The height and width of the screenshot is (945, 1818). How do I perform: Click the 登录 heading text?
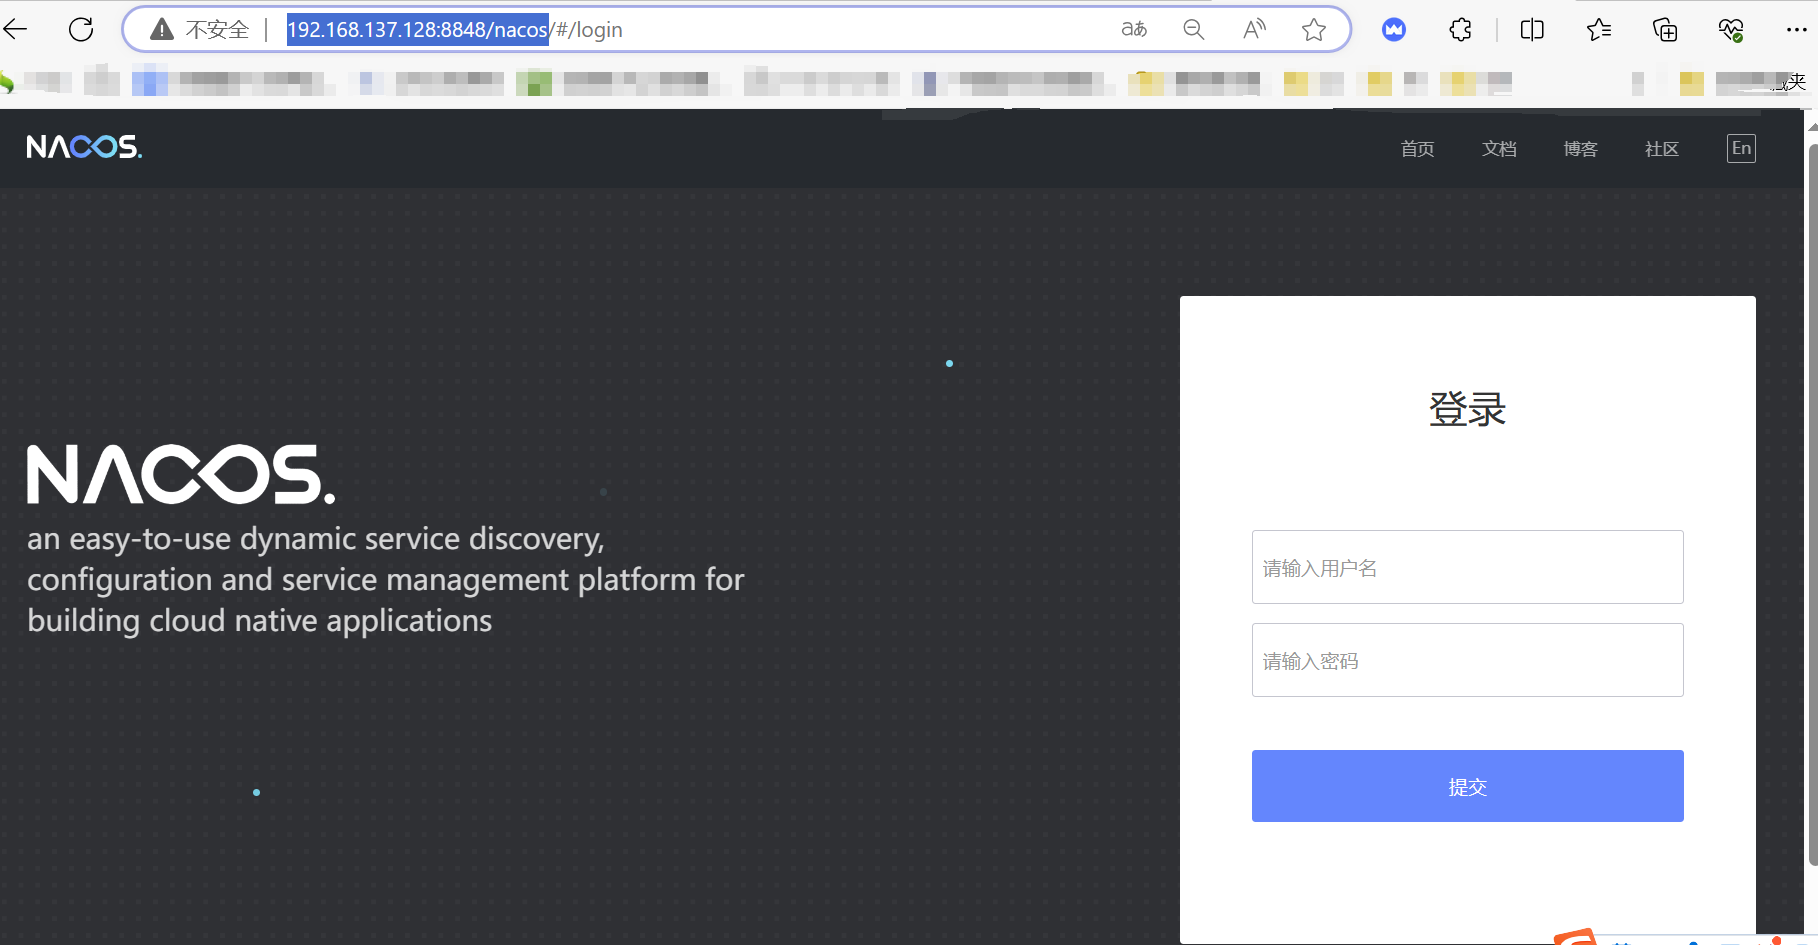(1467, 409)
